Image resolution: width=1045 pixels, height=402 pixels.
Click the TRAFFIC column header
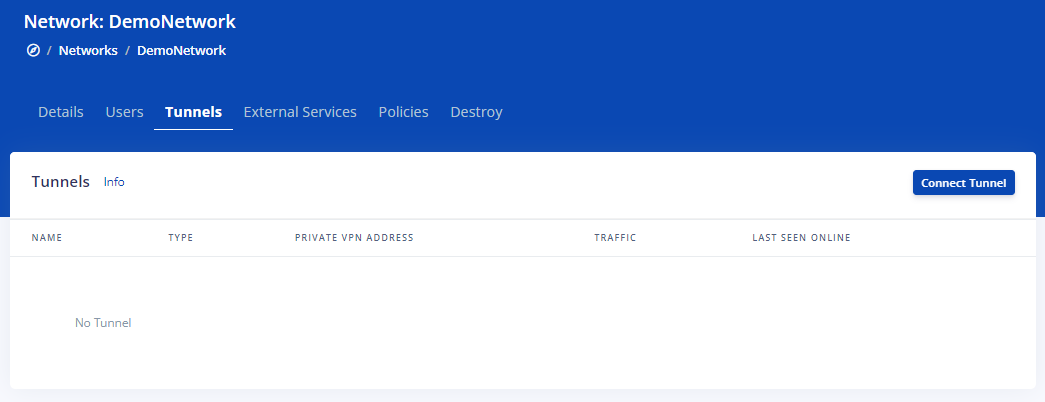coord(615,238)
